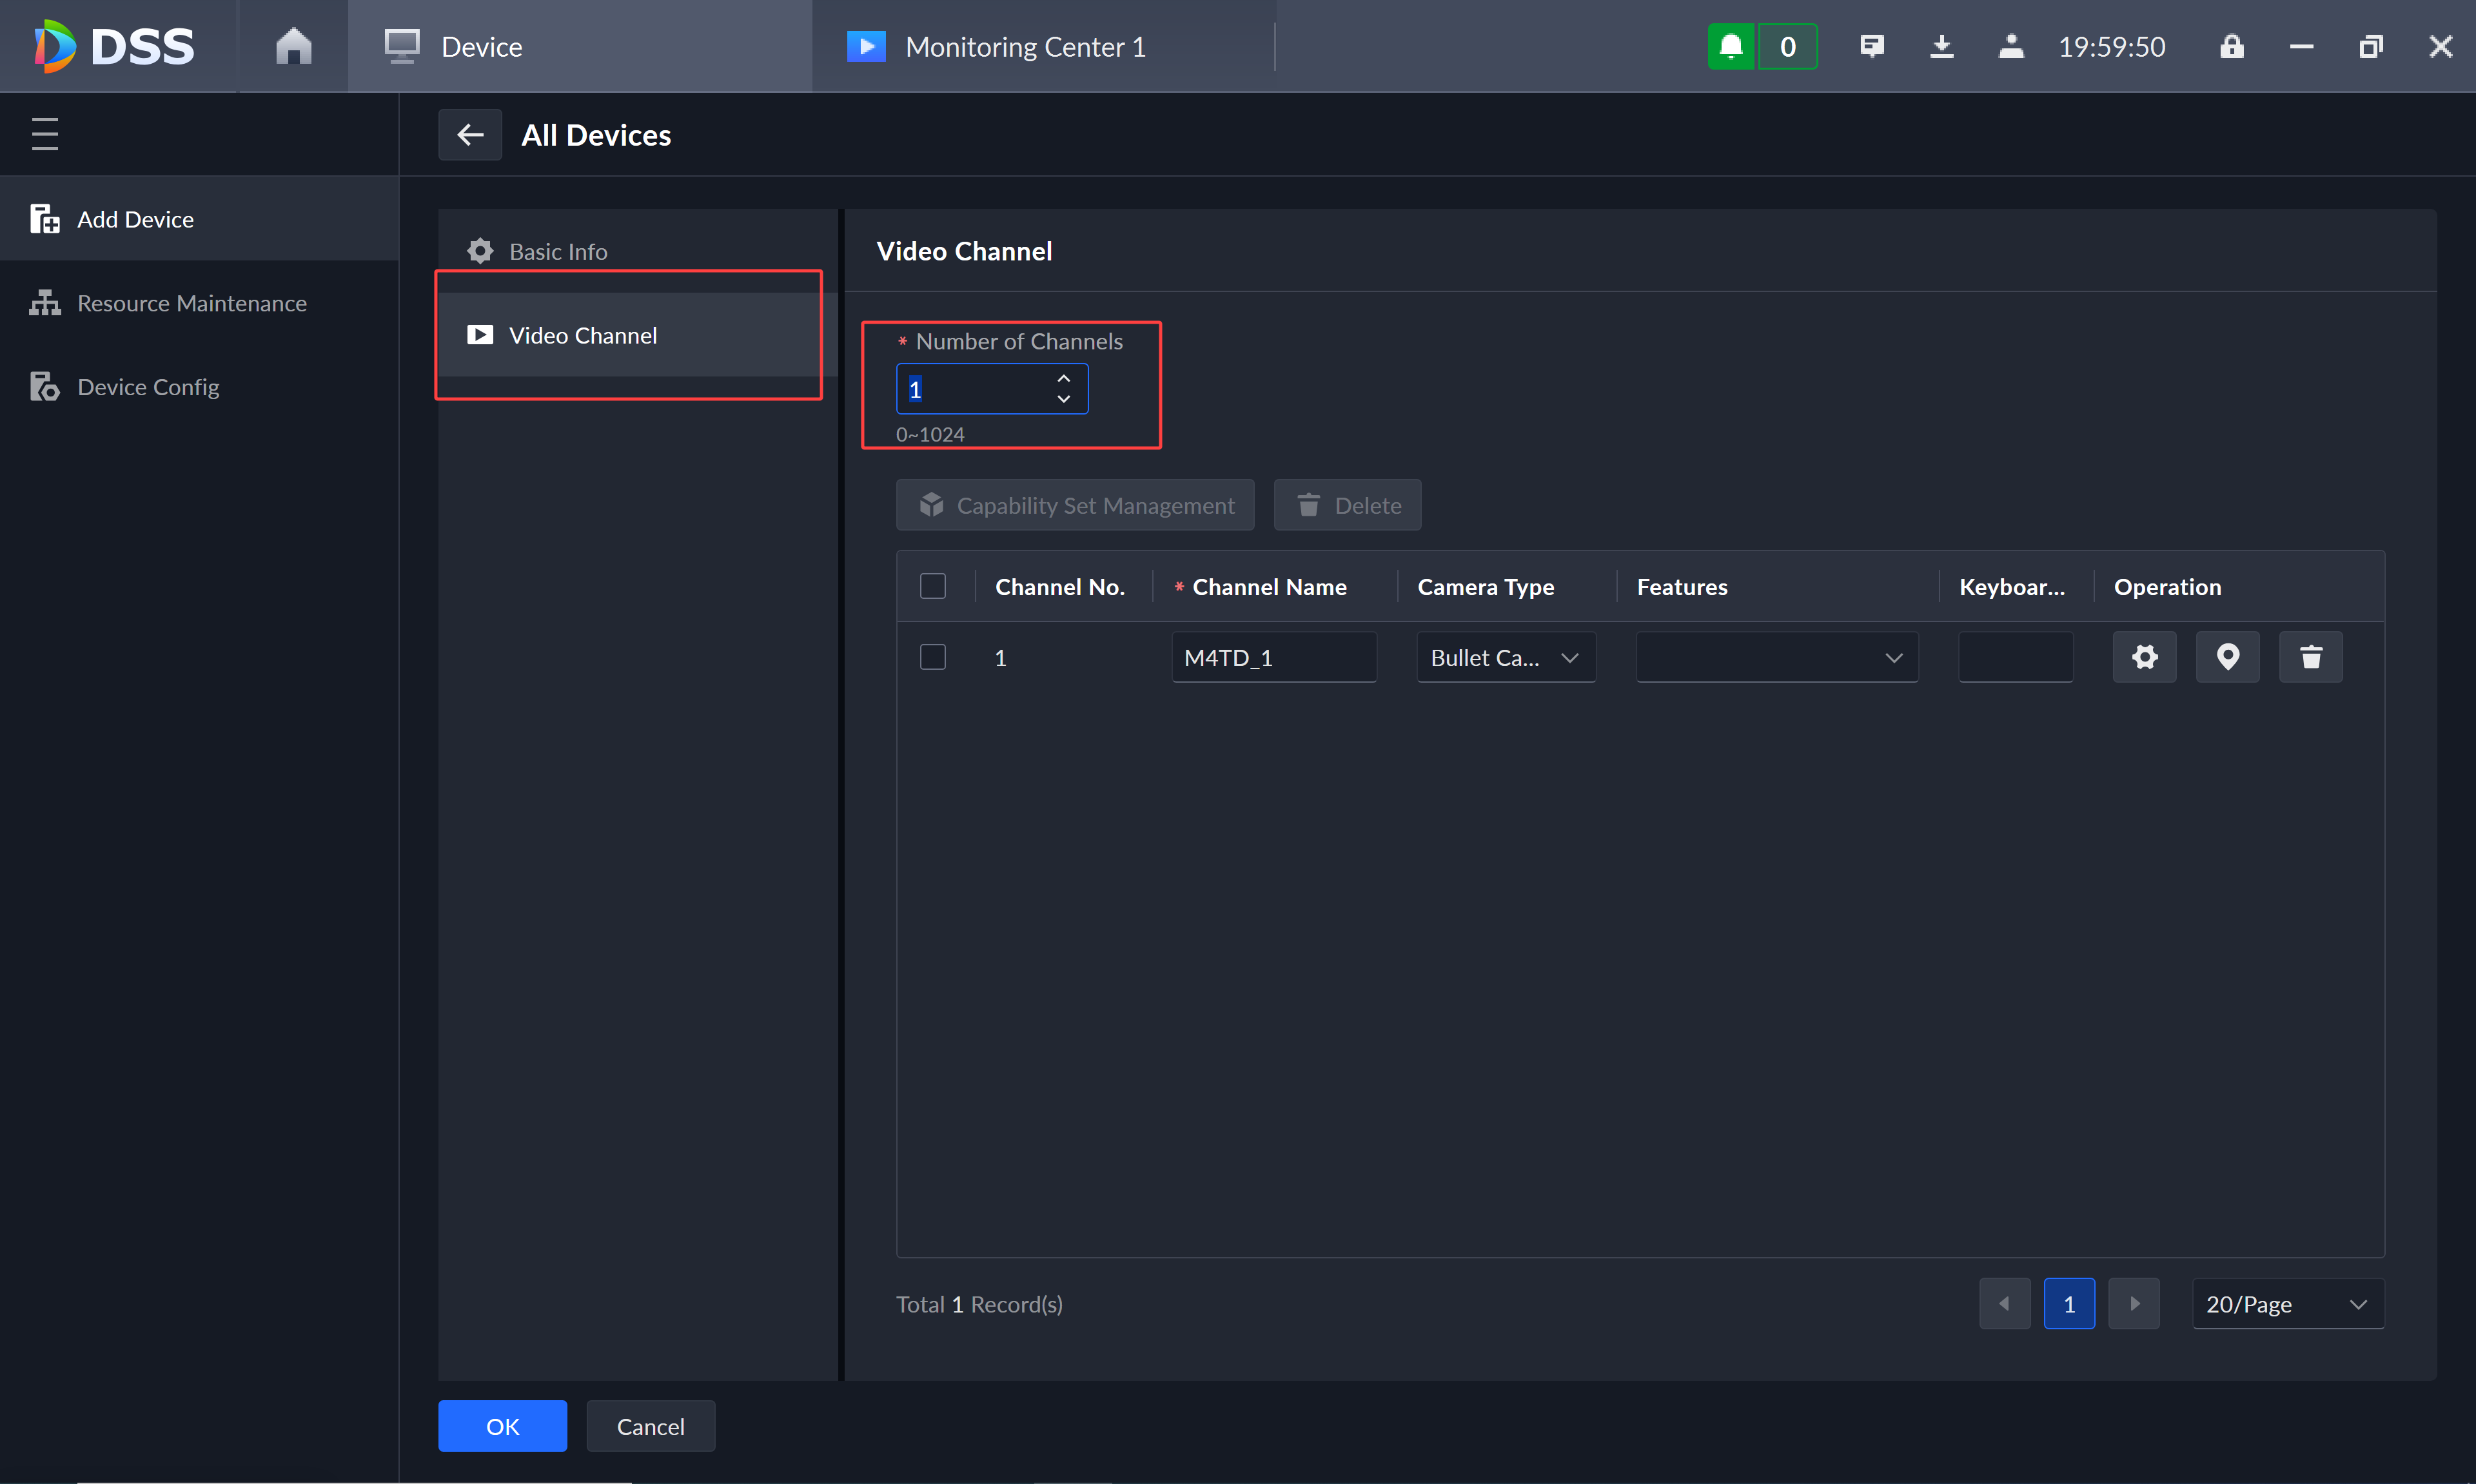Viewport: 2476px width, 1484px height.
Task: Increase number of channels with up arrow
Action: (x=1064, y=378)
